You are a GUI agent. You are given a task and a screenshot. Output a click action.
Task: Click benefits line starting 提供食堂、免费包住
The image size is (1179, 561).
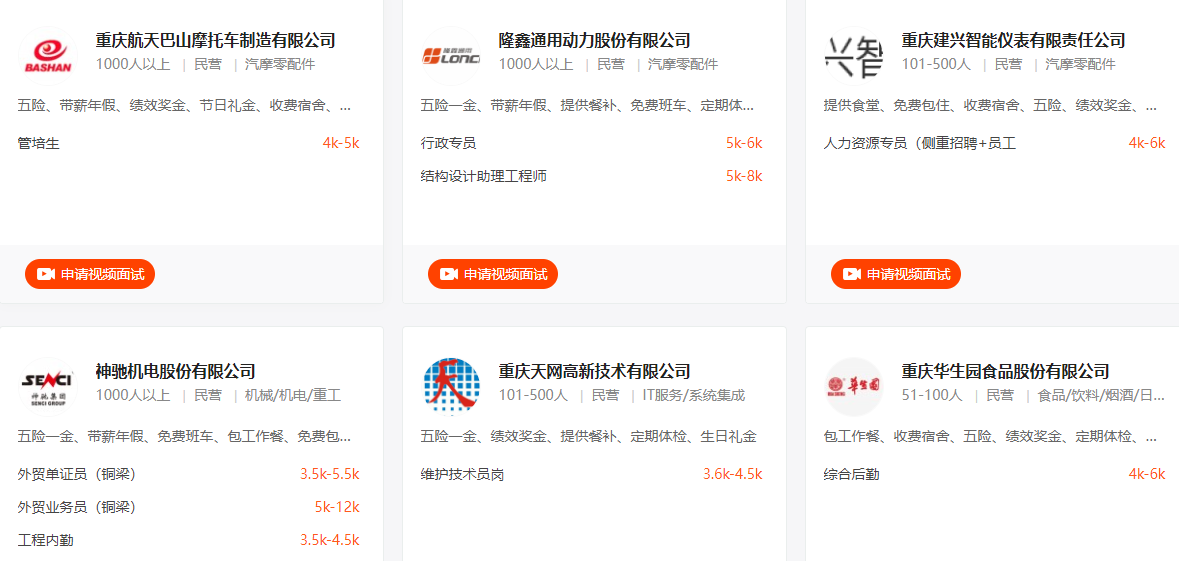point(990,105)
